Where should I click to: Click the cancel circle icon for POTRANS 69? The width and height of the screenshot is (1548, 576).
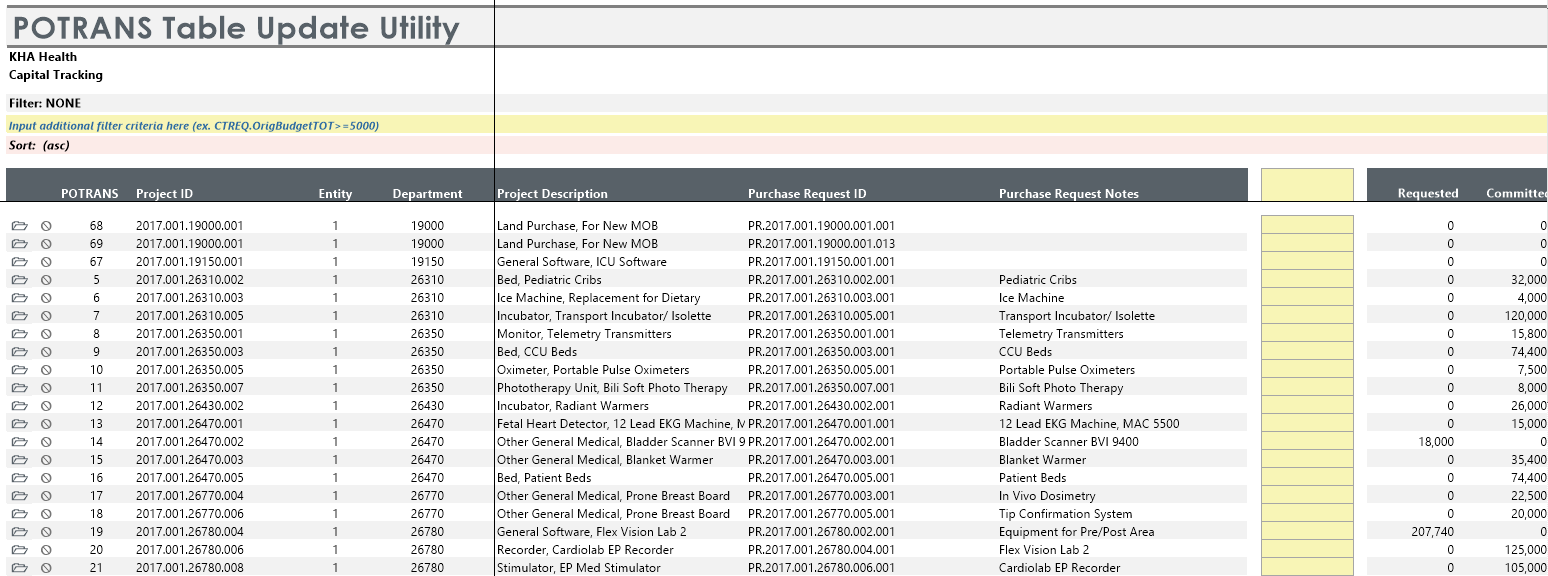46,244
